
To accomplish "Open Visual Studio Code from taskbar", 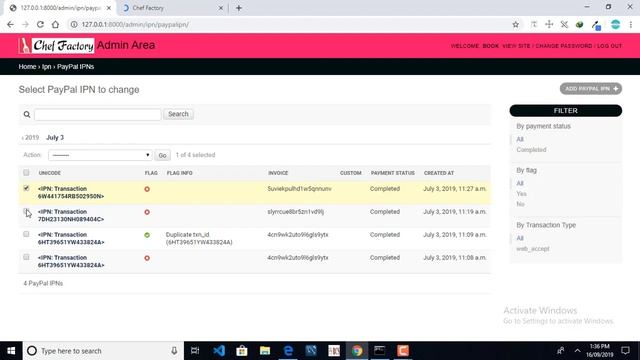I will (219, 351).
